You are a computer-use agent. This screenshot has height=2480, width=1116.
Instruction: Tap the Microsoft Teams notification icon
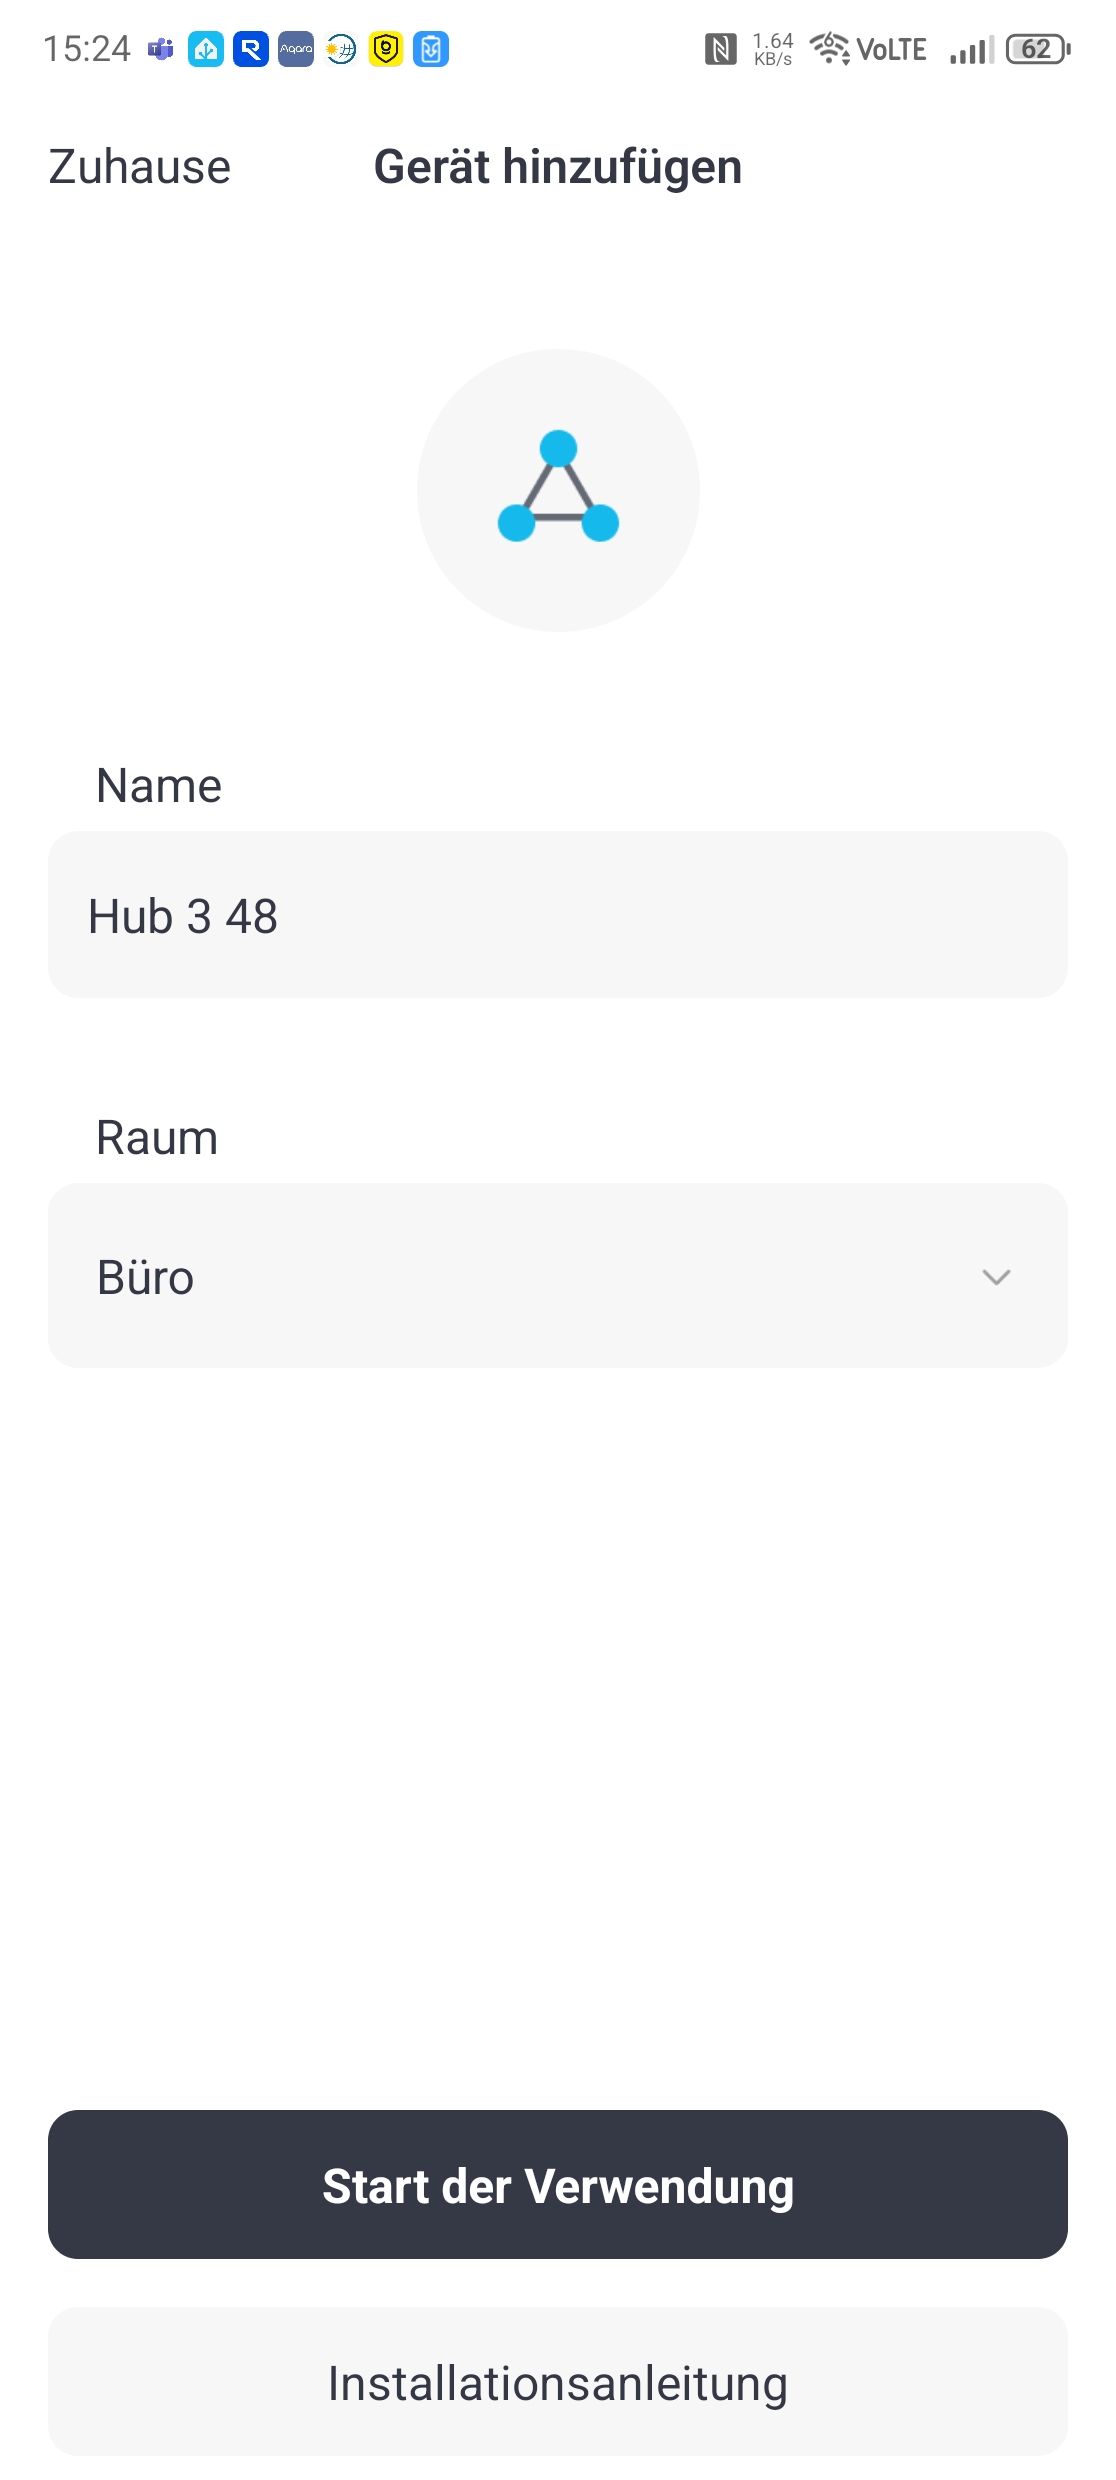pos(160,49)
